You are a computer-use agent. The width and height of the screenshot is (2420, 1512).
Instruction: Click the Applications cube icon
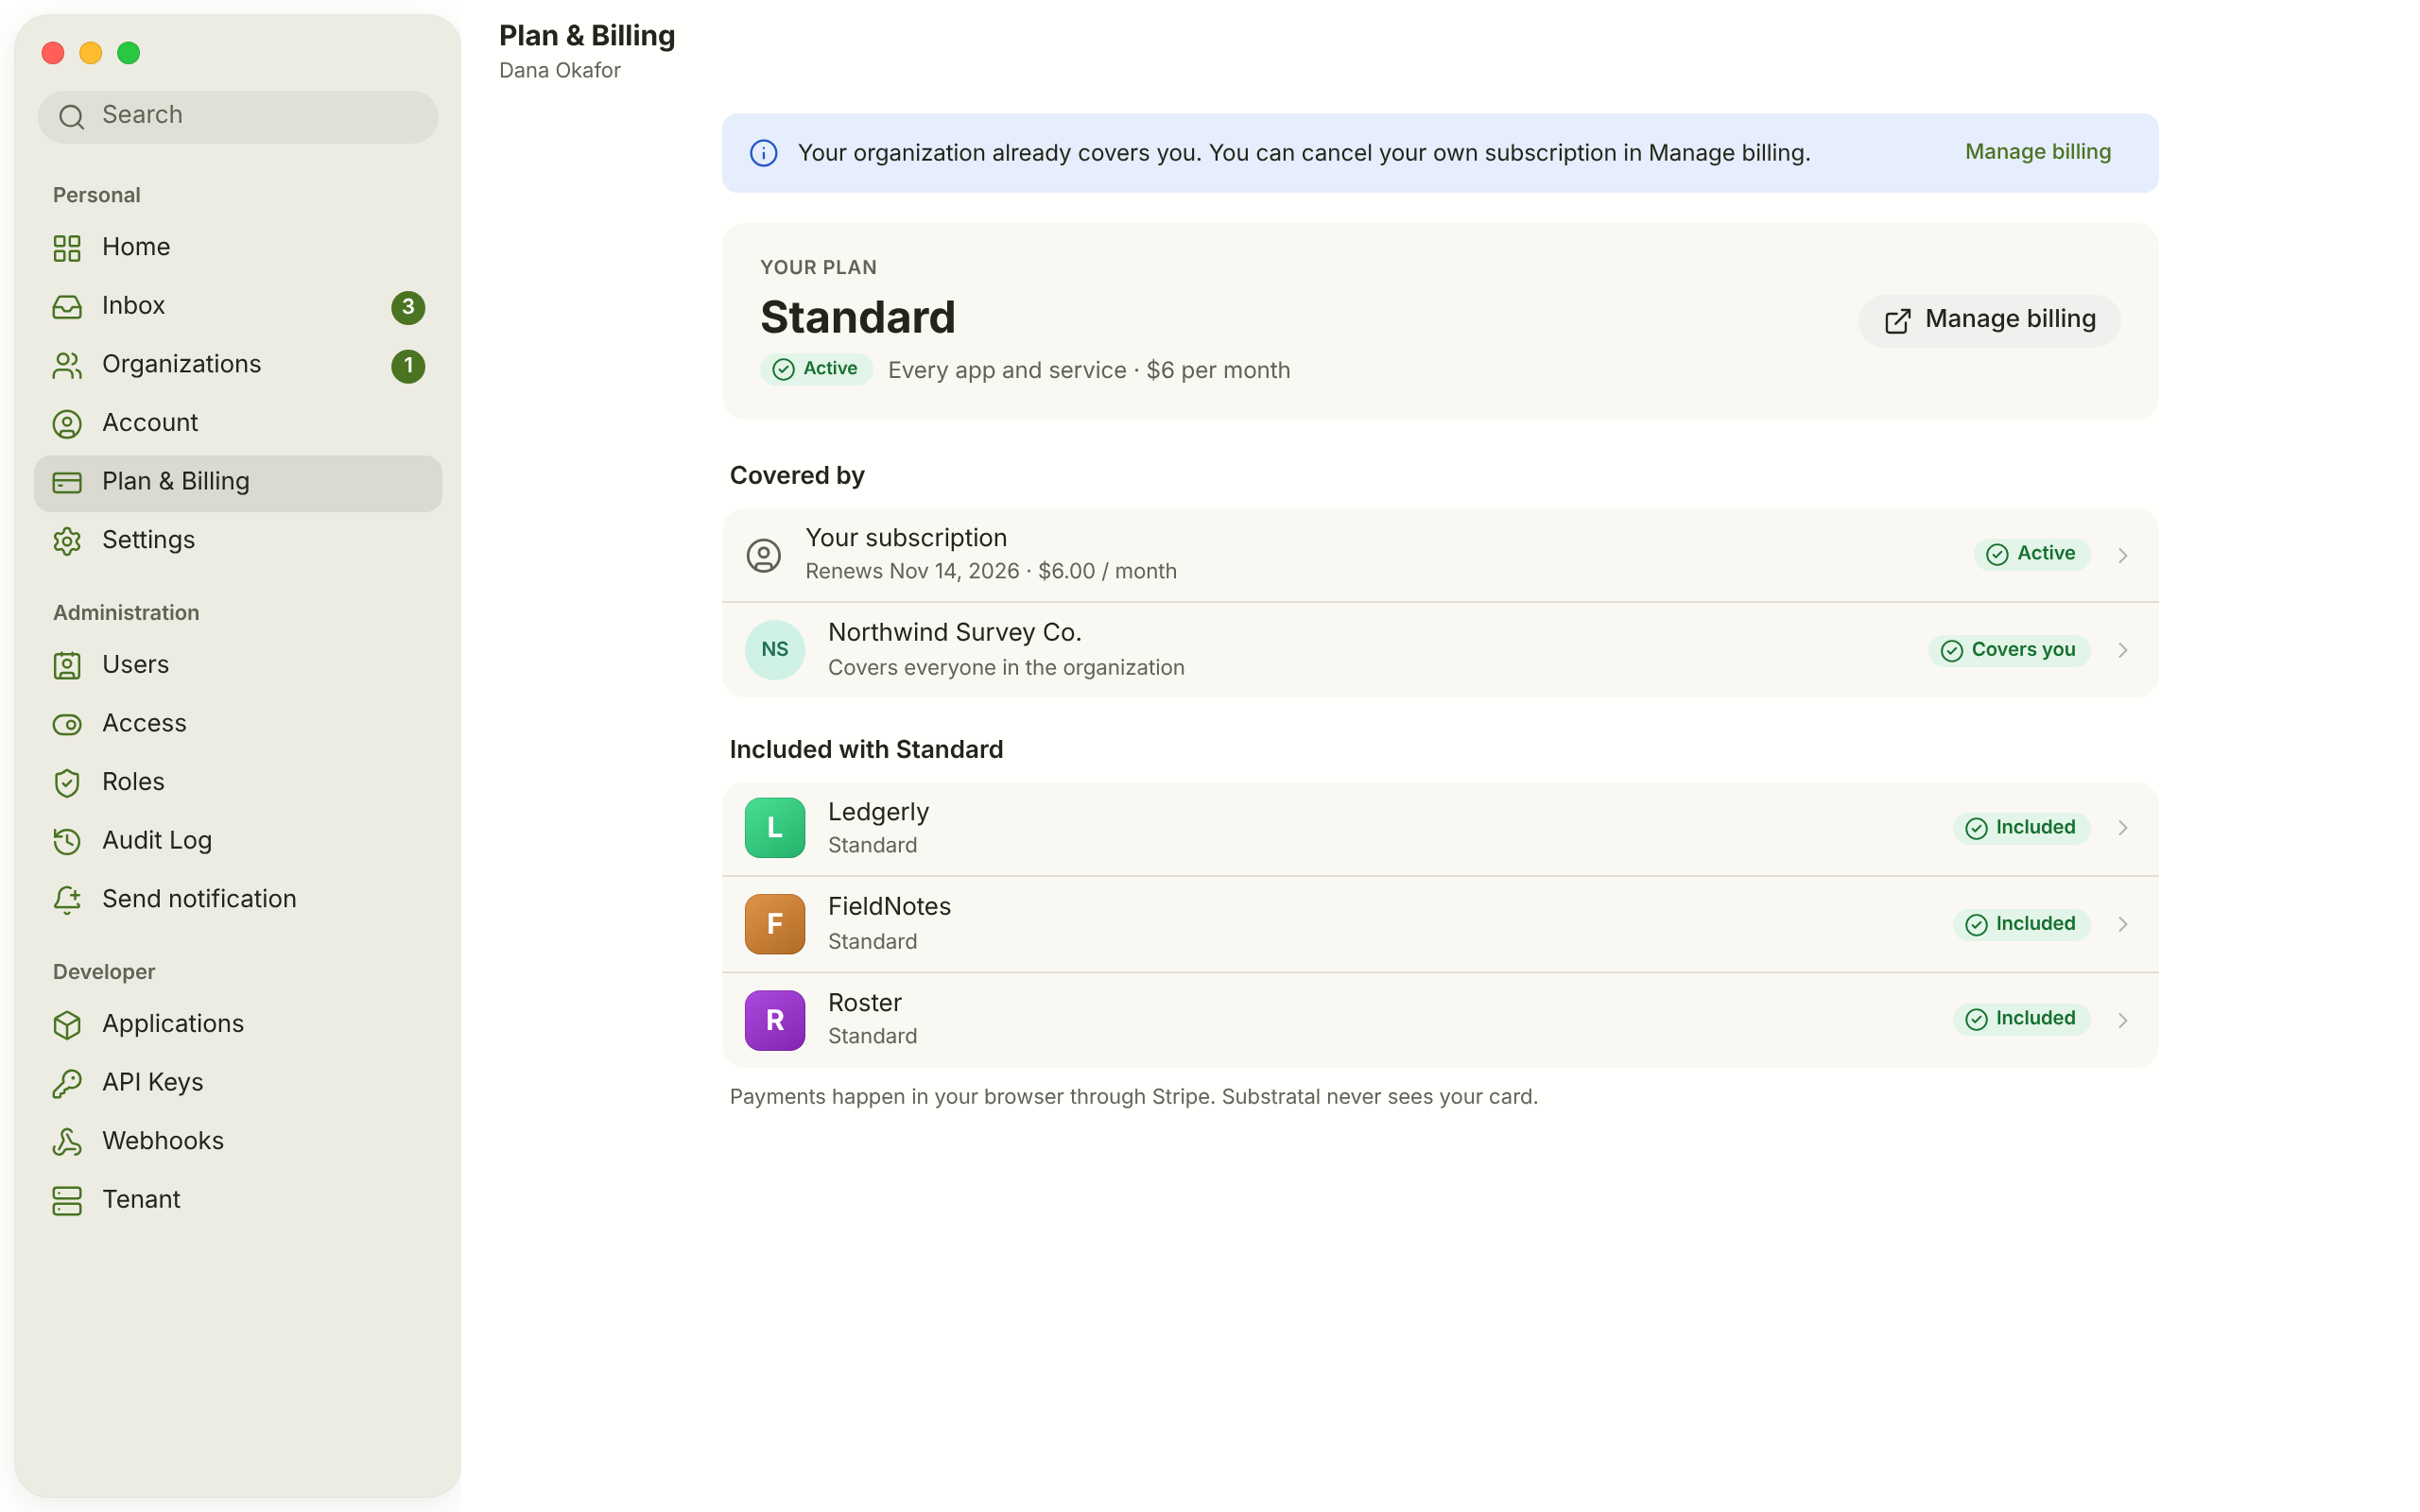[x=67, y=1025]
